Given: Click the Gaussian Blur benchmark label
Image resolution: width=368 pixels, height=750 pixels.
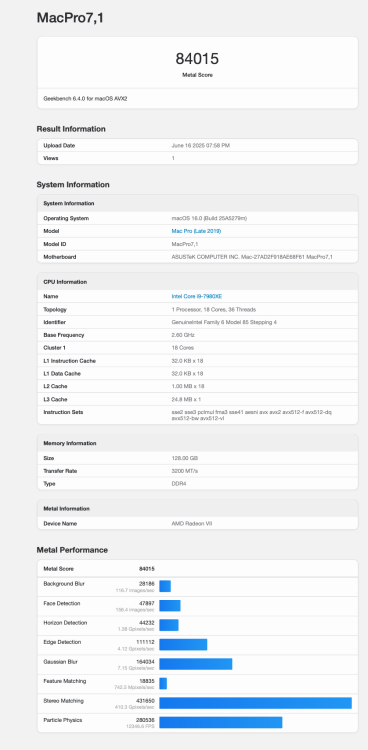Looking at the screenshot, I should (60, 662).
